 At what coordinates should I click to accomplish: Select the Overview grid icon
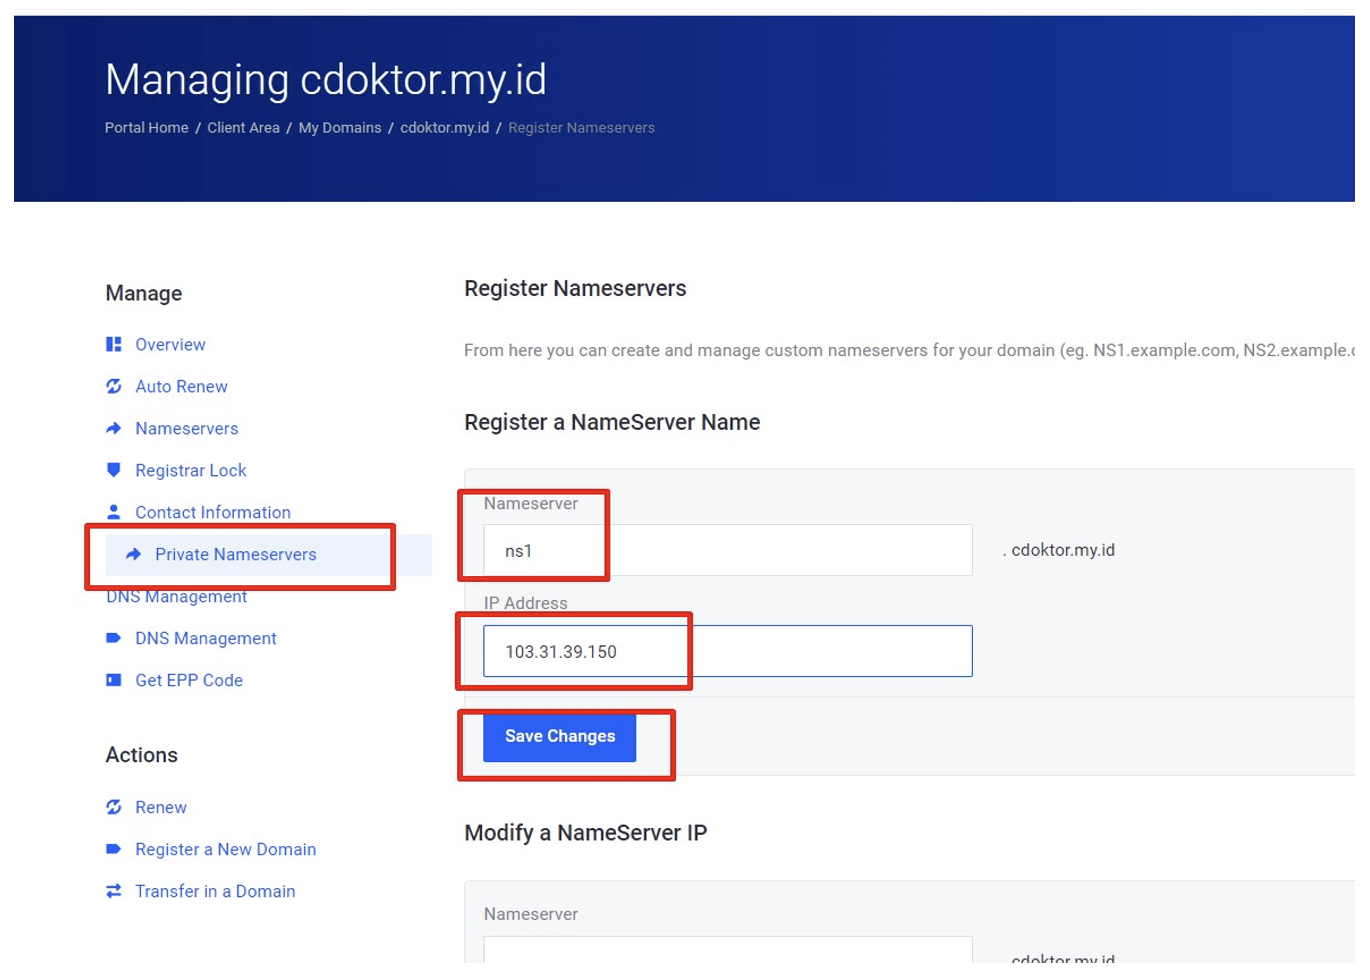click(x=114, y=344)
